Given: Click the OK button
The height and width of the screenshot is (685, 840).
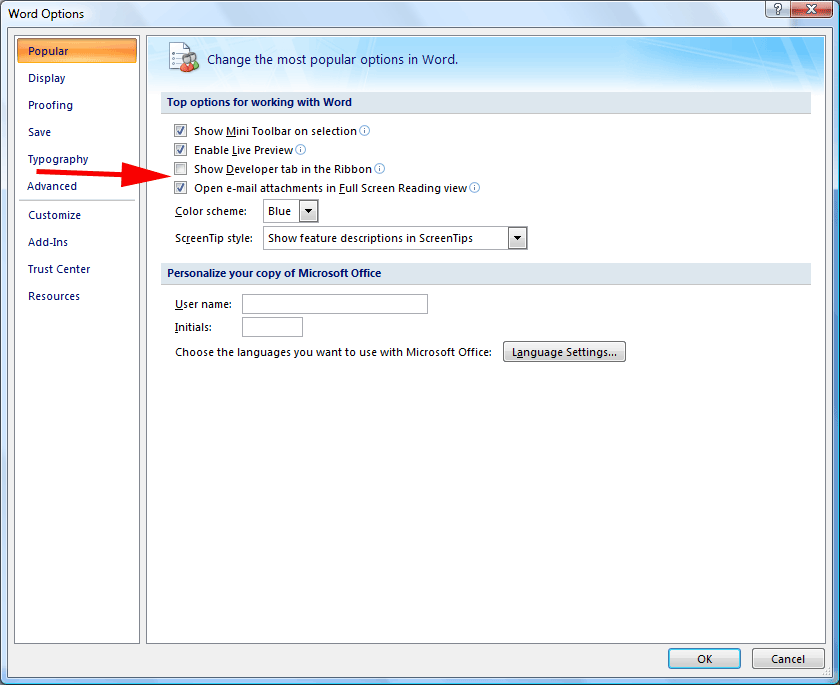Looking at the screenshot, I should pyautogui.click(x=704, y=659).
